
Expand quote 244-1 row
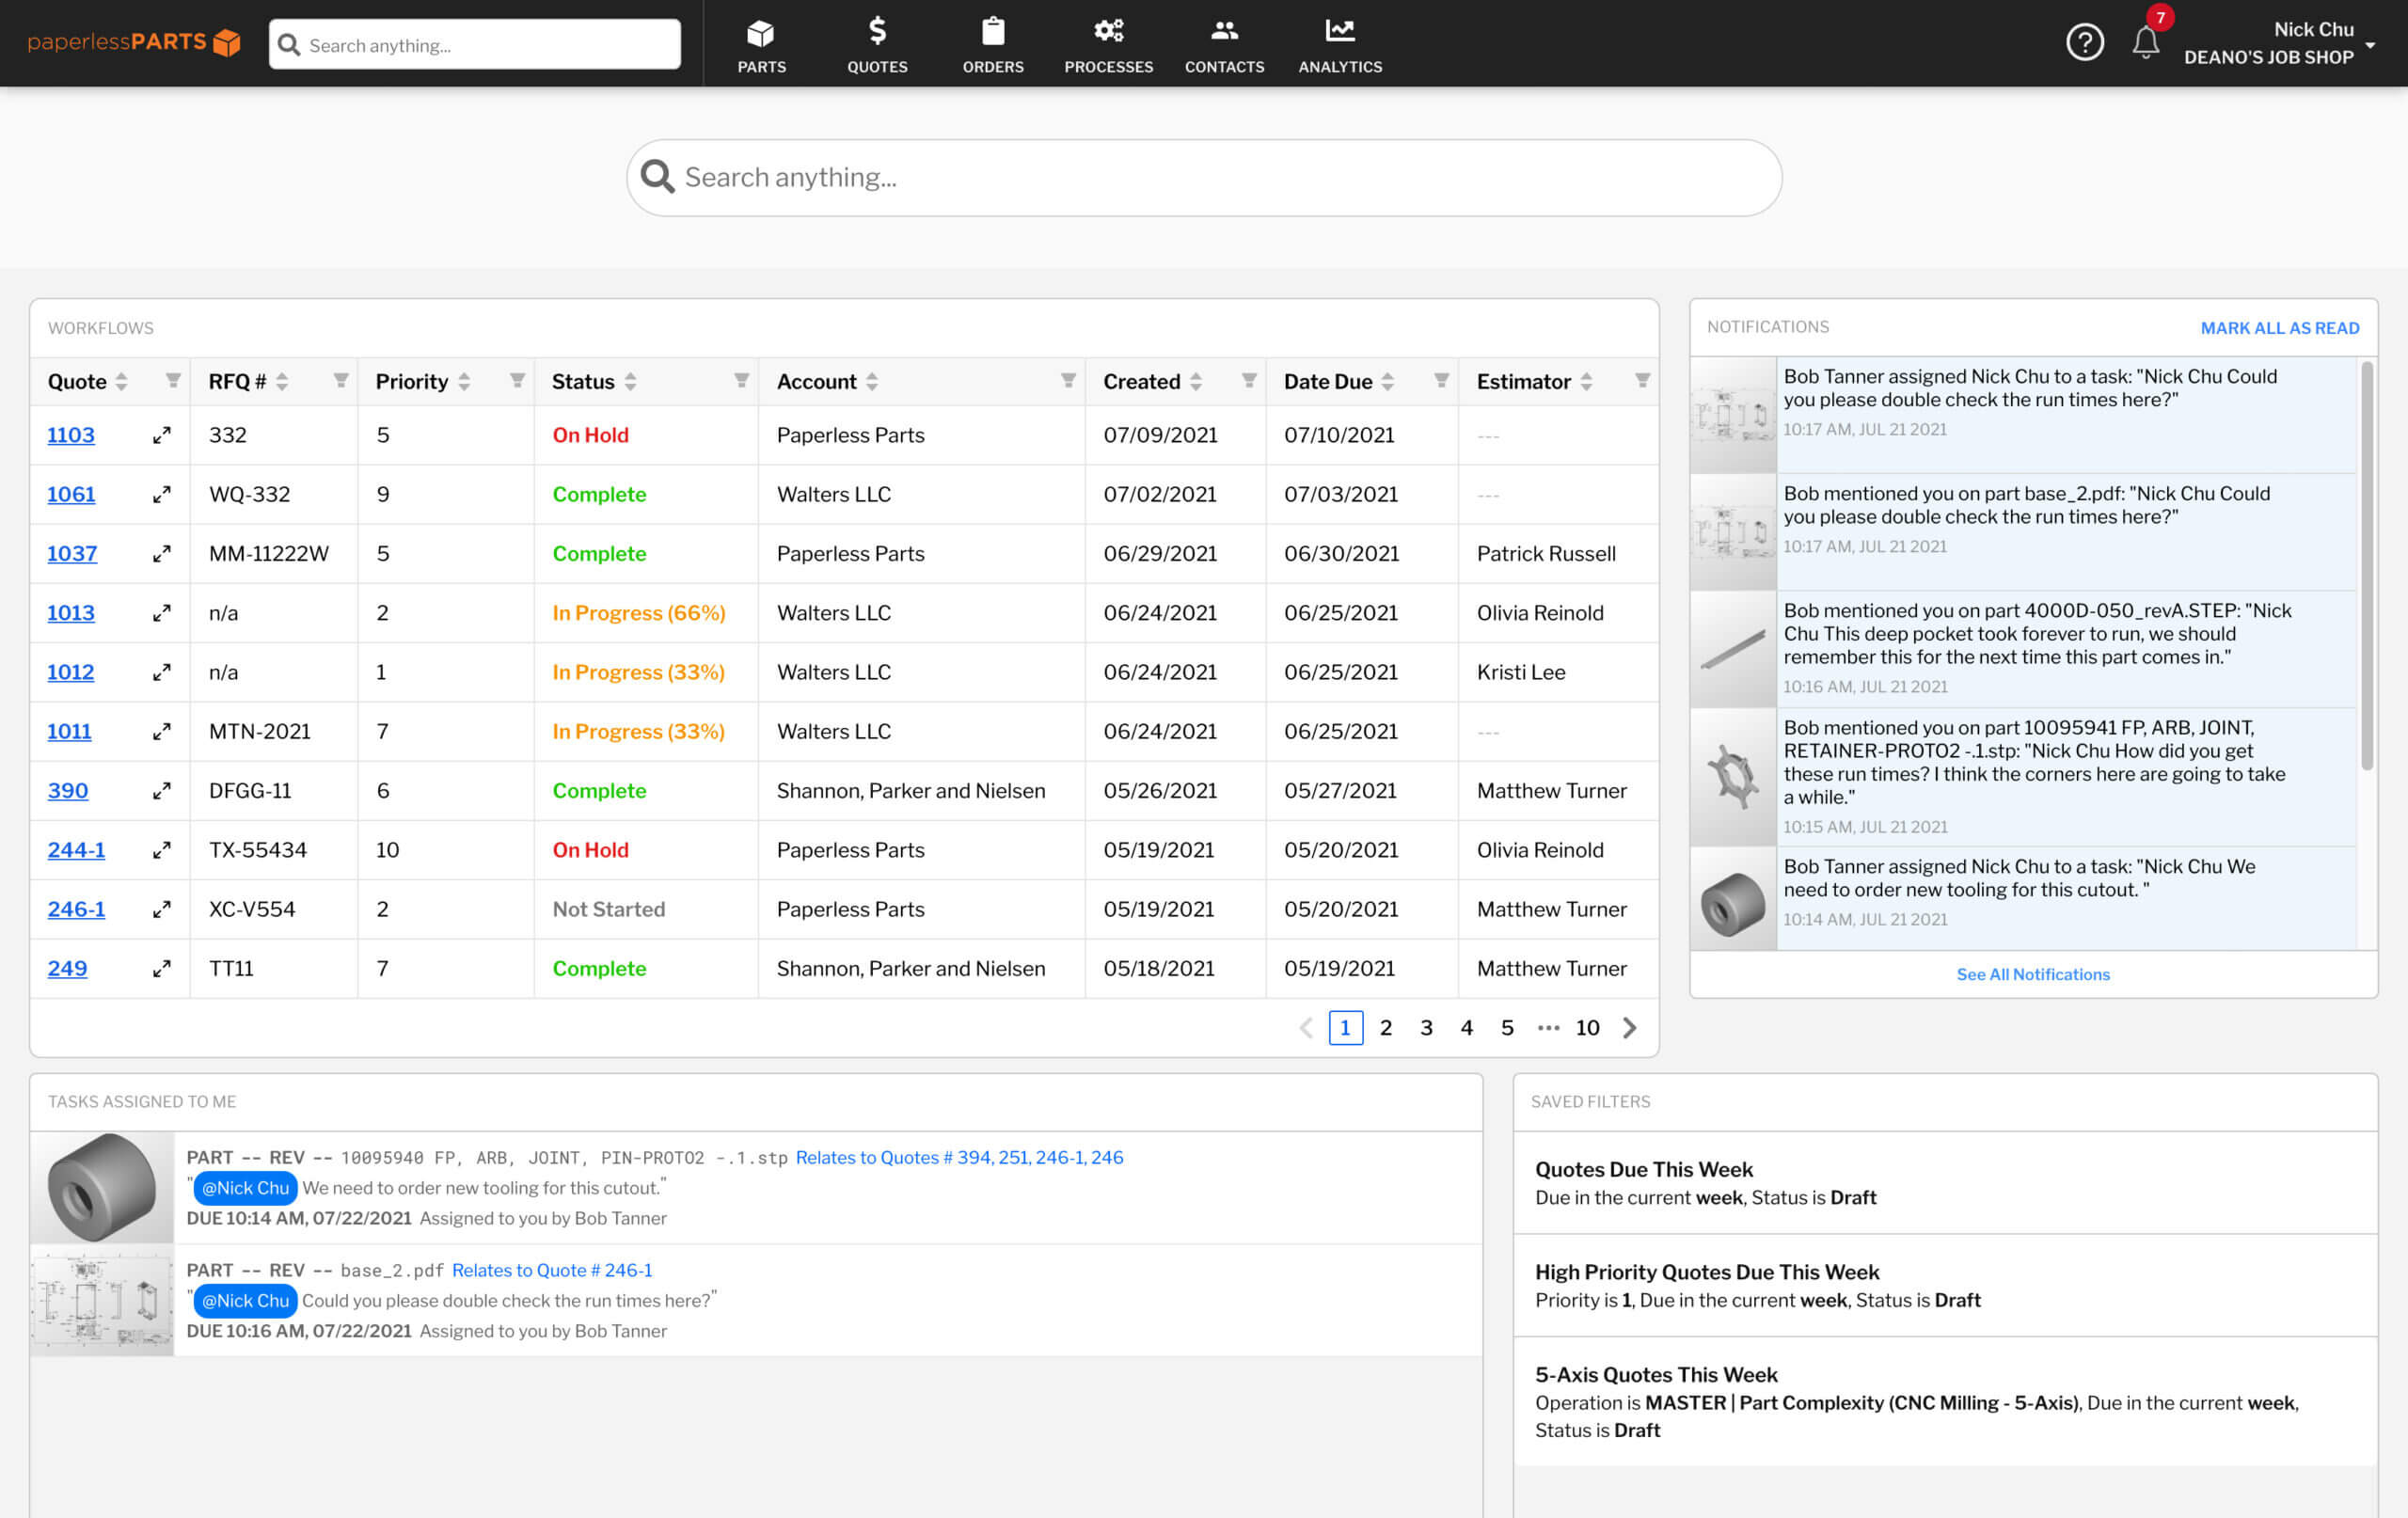161,850
